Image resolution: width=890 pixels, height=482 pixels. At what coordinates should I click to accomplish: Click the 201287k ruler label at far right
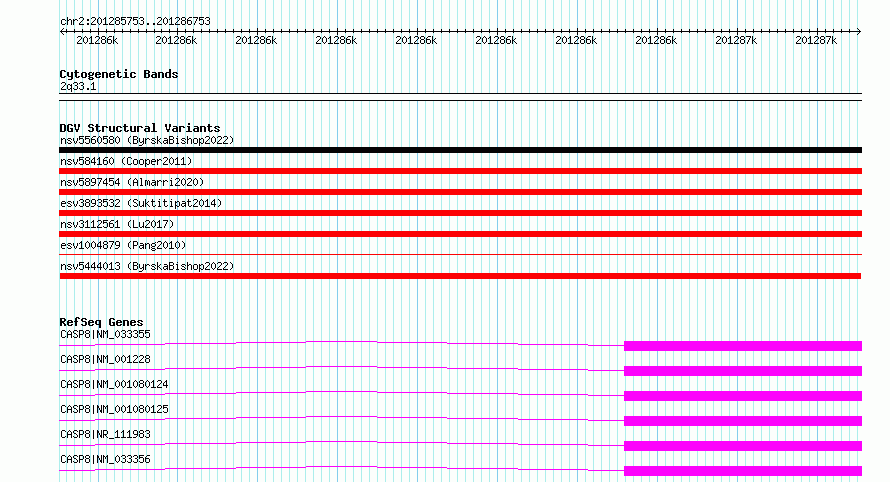point(816,40)
